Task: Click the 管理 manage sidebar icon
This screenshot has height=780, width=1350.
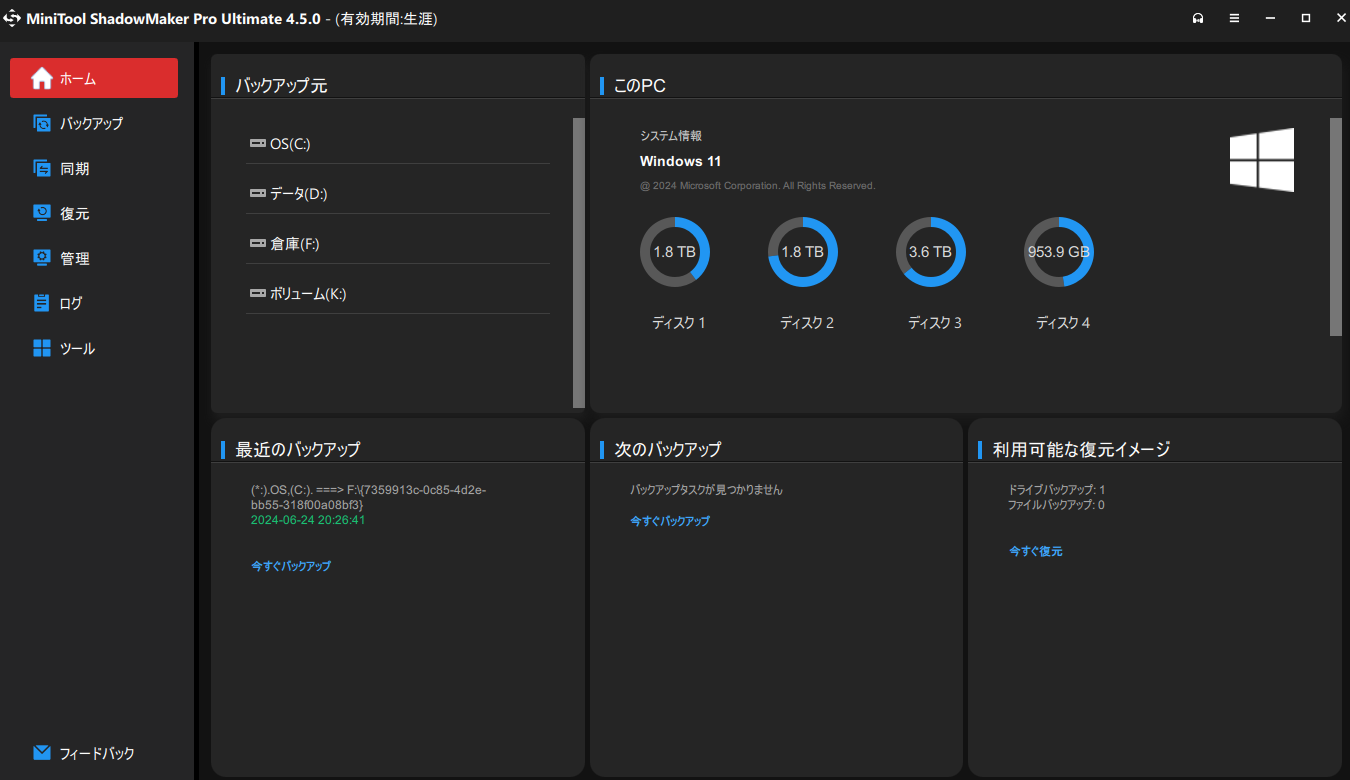Action: 42,258
